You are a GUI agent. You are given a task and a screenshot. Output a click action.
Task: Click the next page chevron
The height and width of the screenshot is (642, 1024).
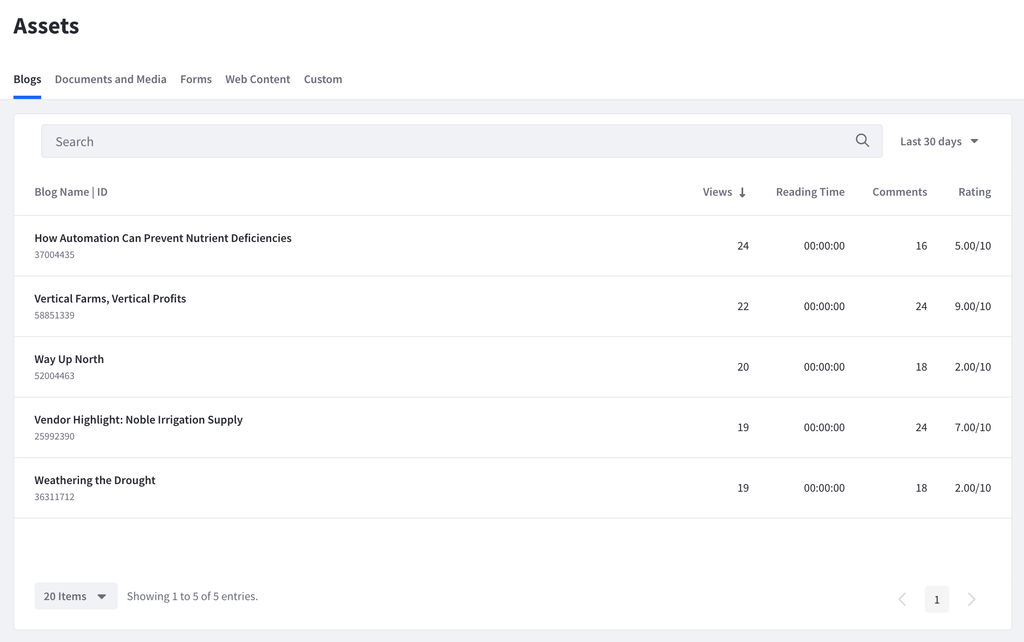coord(971,599)
